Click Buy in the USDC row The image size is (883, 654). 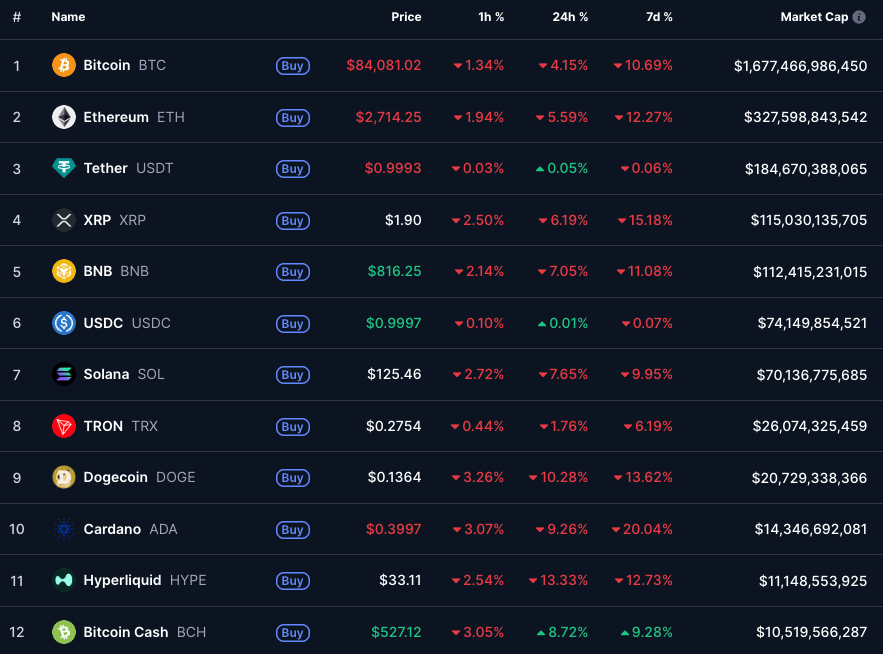pyautogui.click(x=292, y=323)
